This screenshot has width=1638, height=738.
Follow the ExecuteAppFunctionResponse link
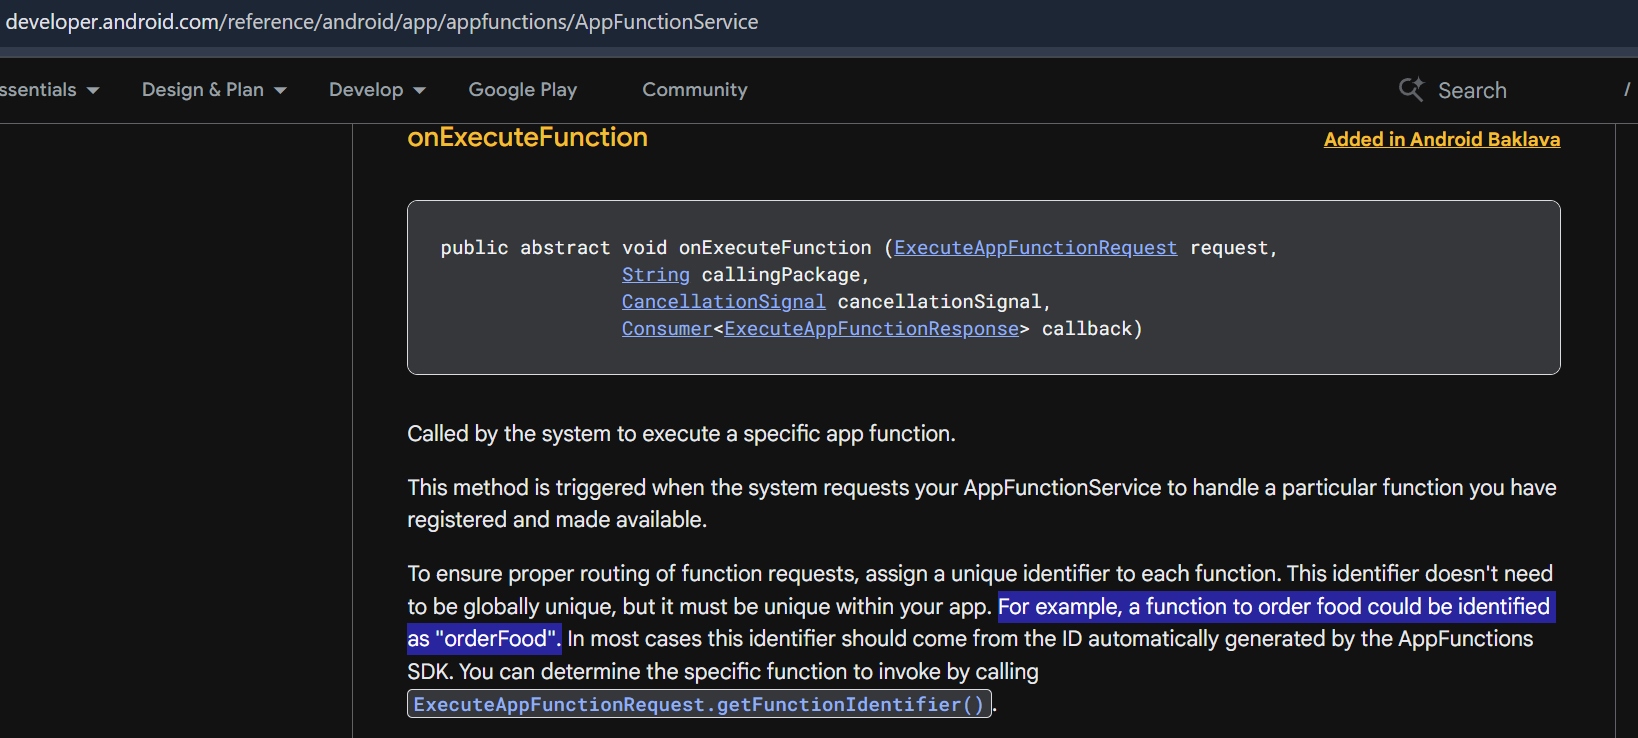871,328
